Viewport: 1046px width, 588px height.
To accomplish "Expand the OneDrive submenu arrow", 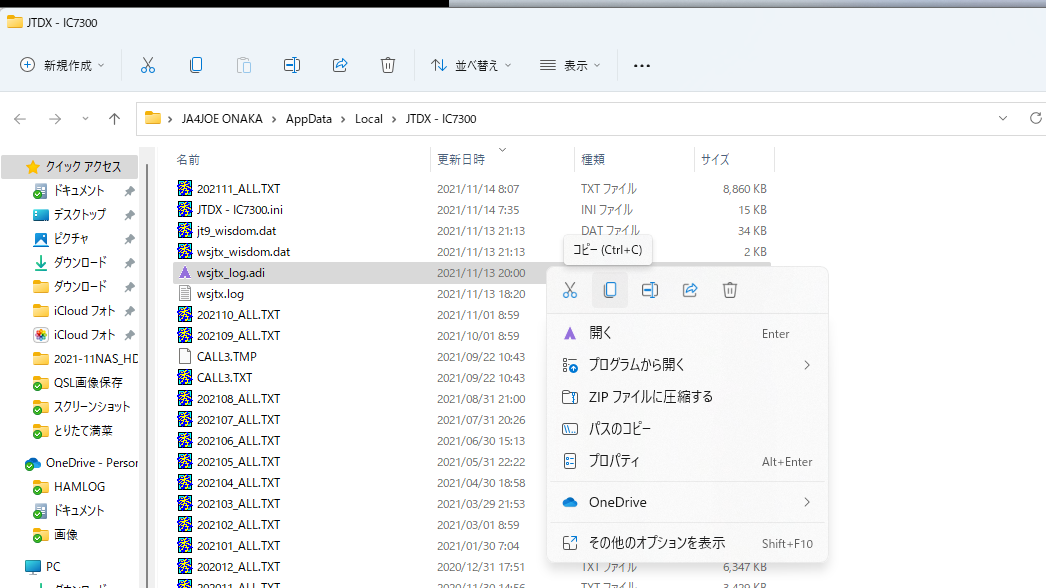I will tap(807, 502).
